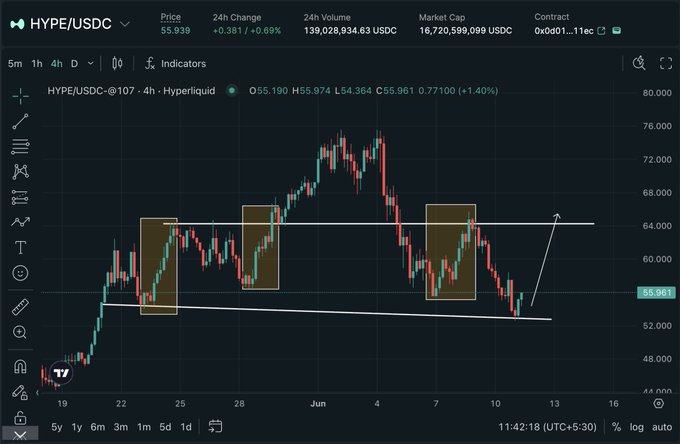Screen dimensions: 680x444
Task: Open contract address external link icon
Action: [x=601, y=31]
